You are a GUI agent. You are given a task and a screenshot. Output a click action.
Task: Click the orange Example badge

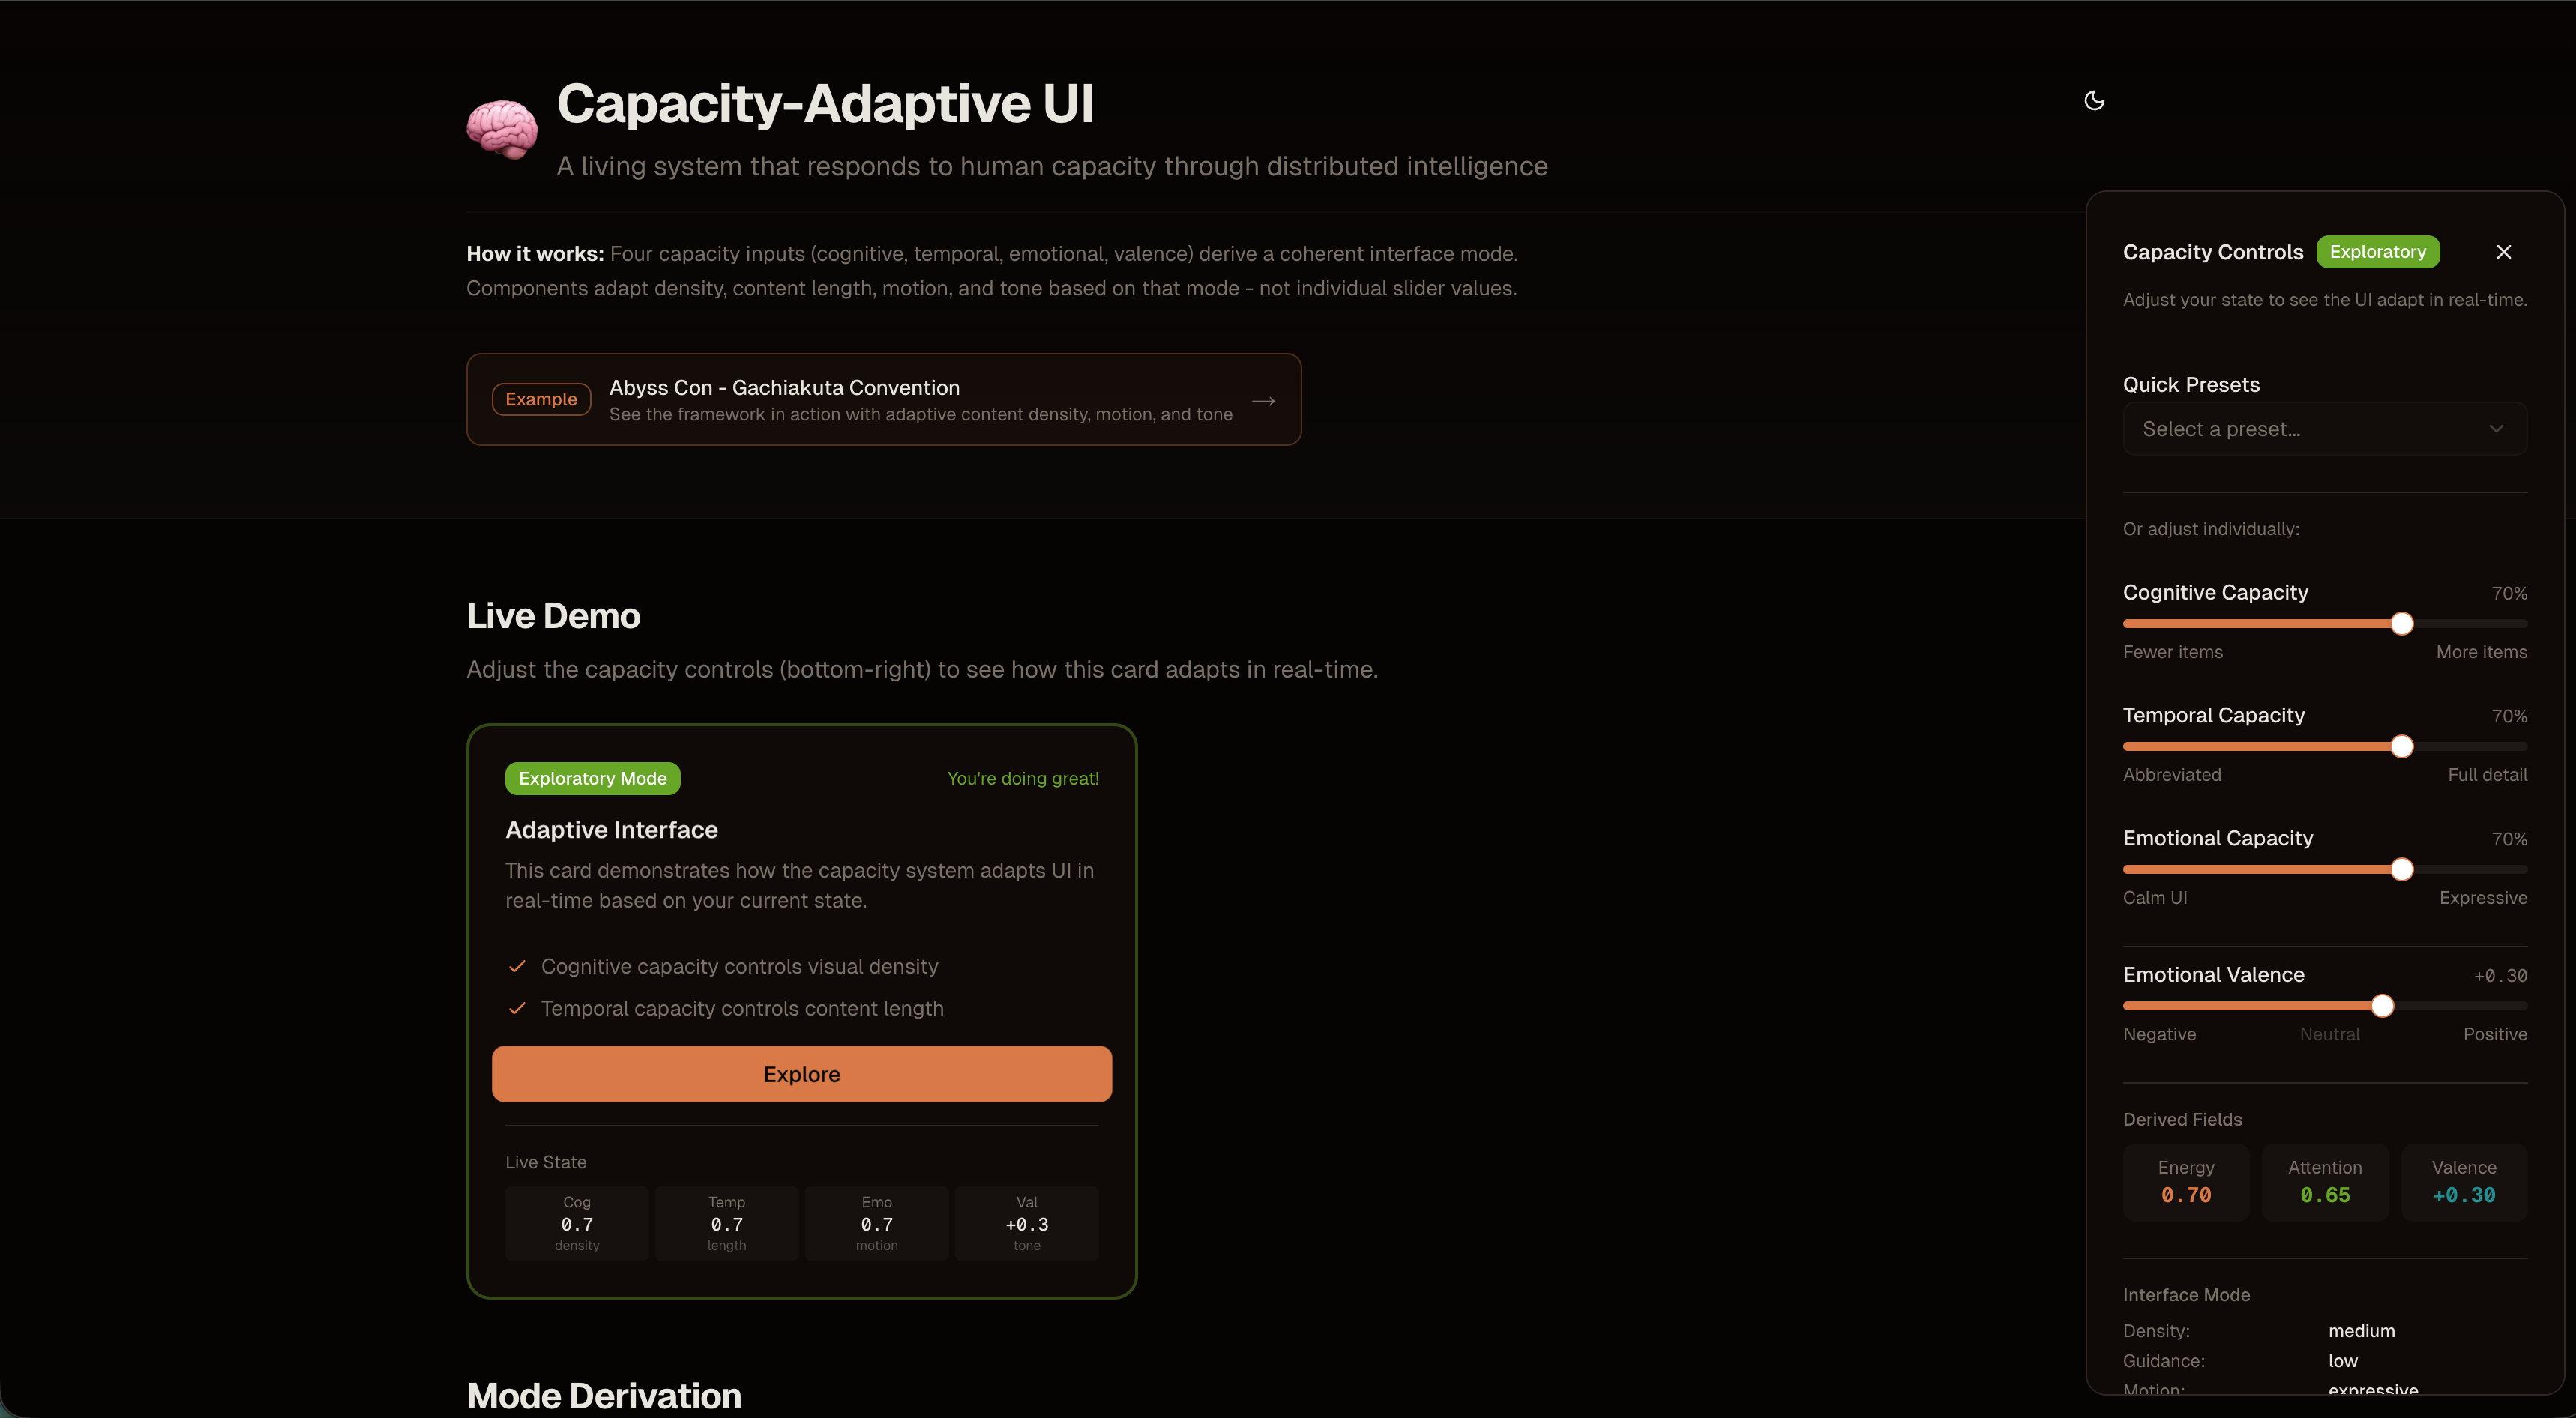point(541,399)
